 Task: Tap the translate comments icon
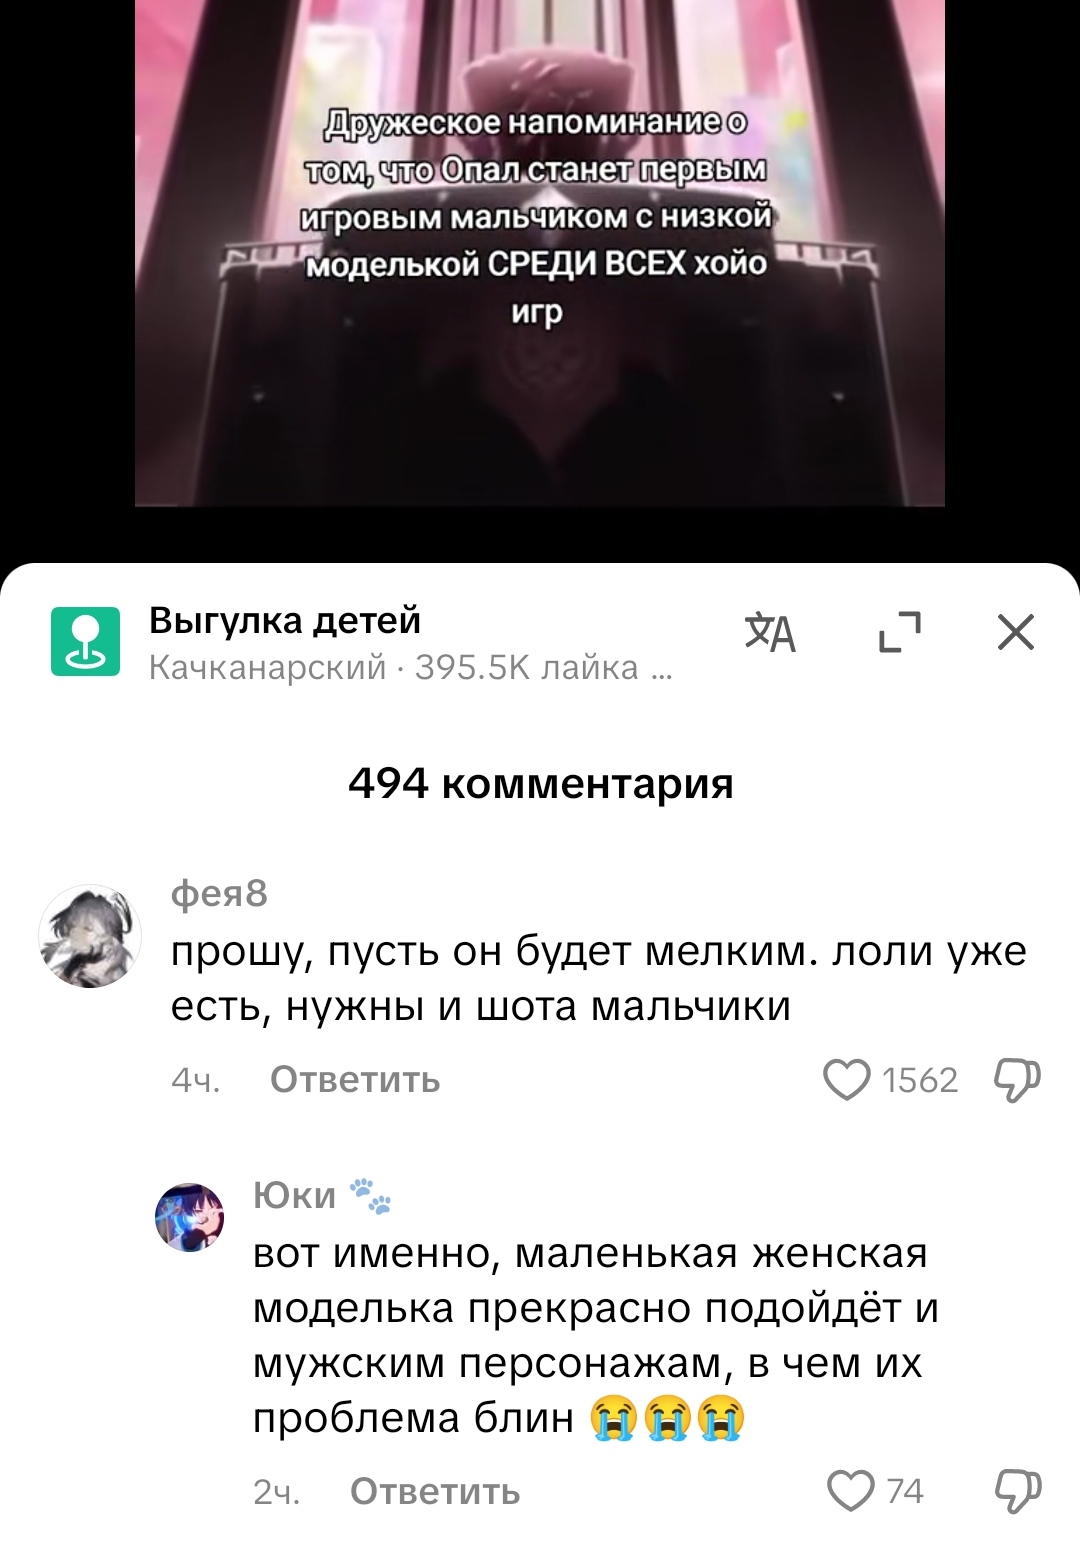click(770, 633)
